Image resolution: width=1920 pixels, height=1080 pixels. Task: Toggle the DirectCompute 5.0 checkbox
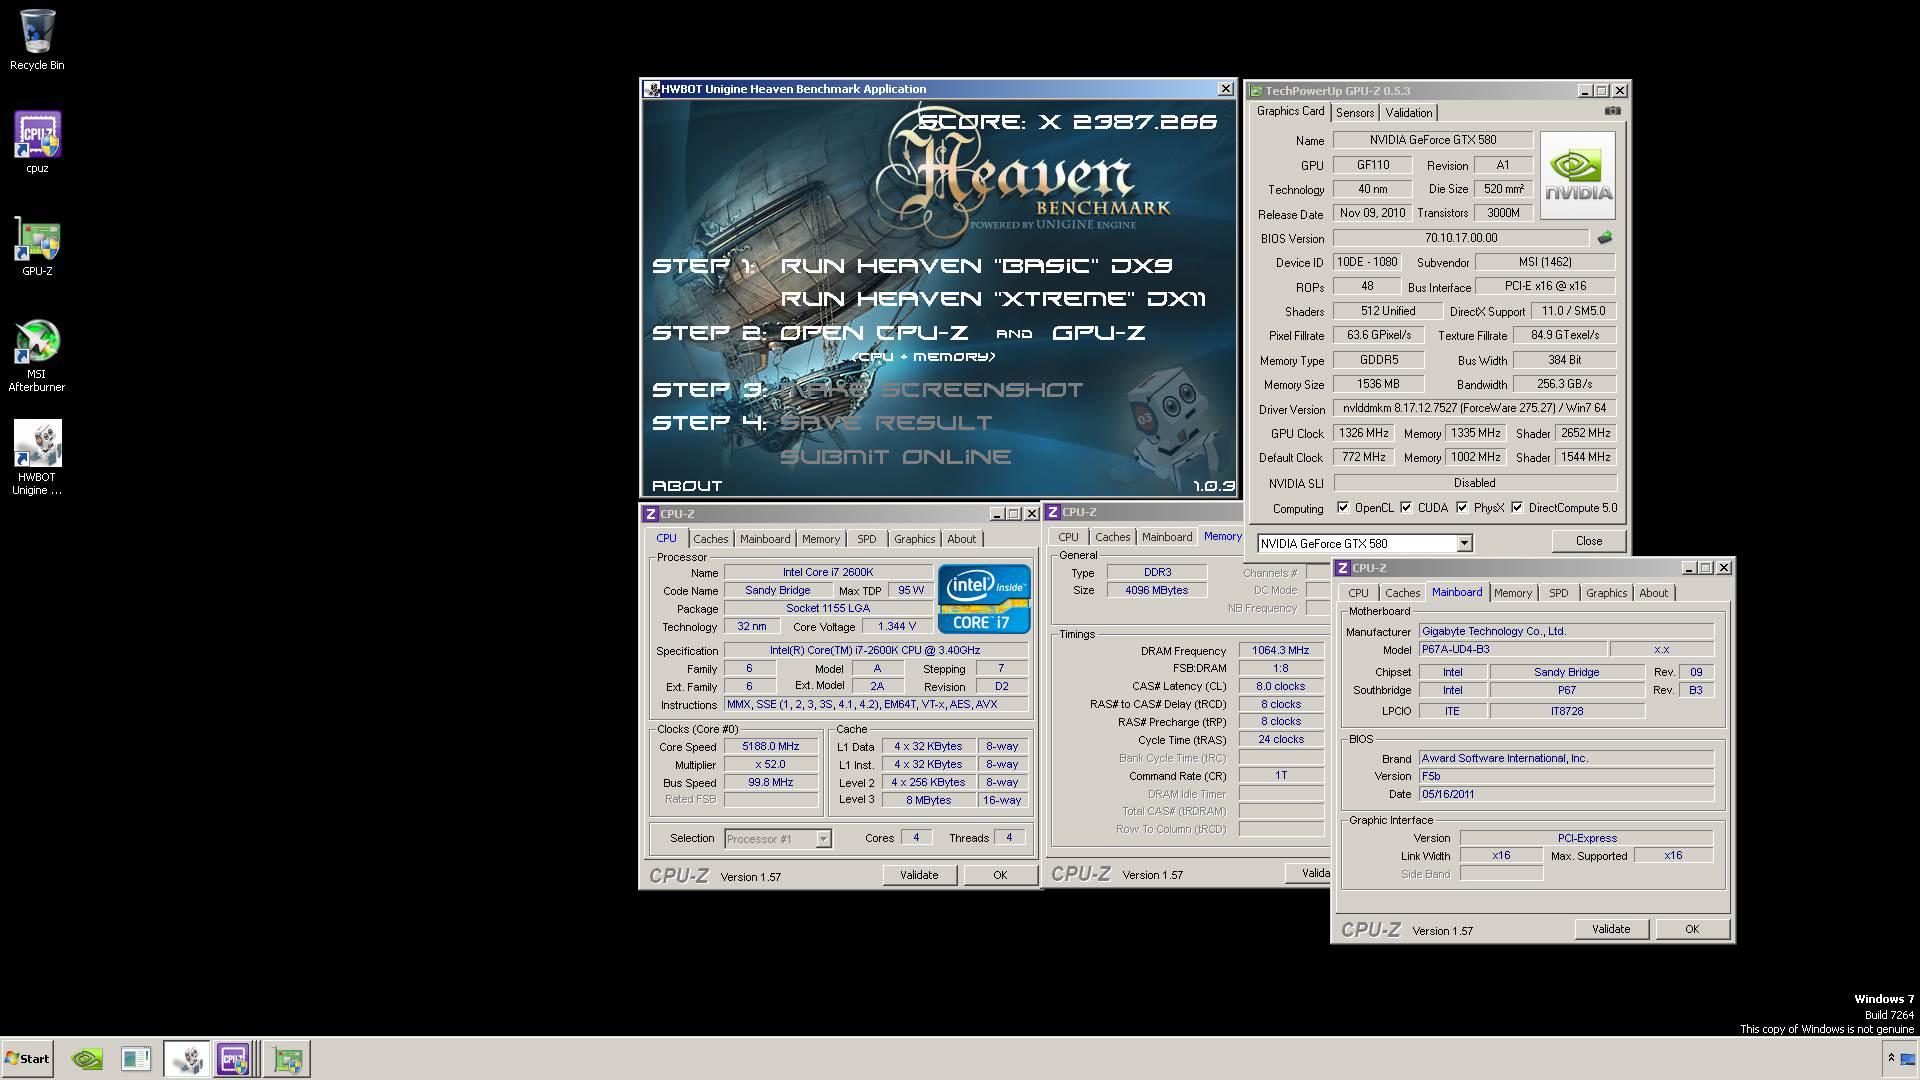[1517, 508]
